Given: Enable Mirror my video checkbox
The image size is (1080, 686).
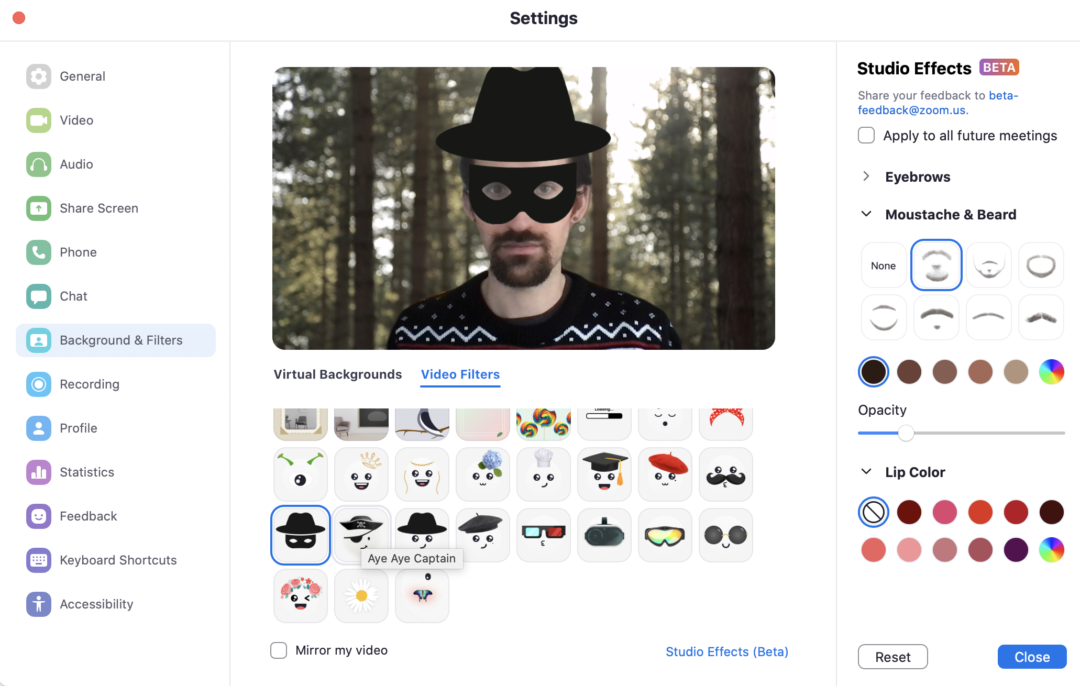Looking at the screenshot, I should coord(279,651).
